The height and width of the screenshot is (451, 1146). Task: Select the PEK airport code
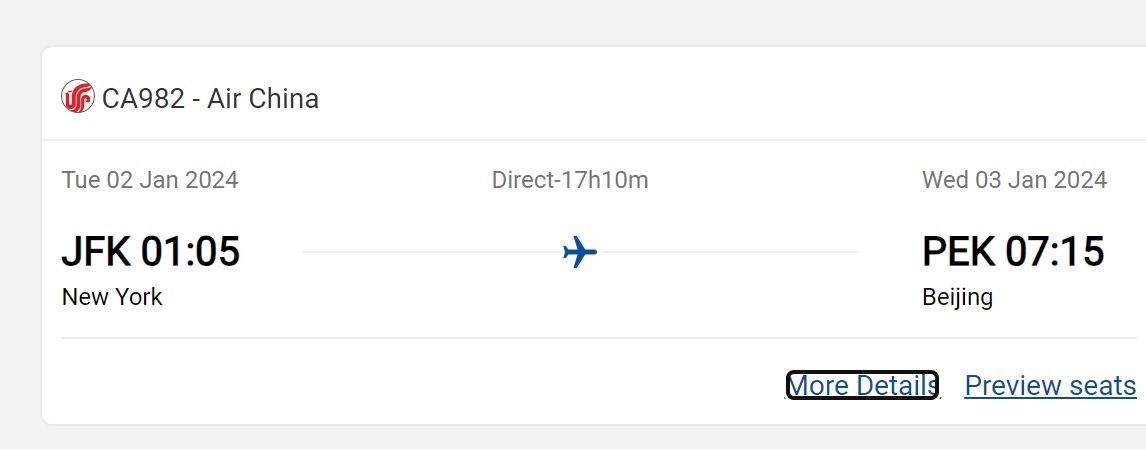click(x=958, y=252)
